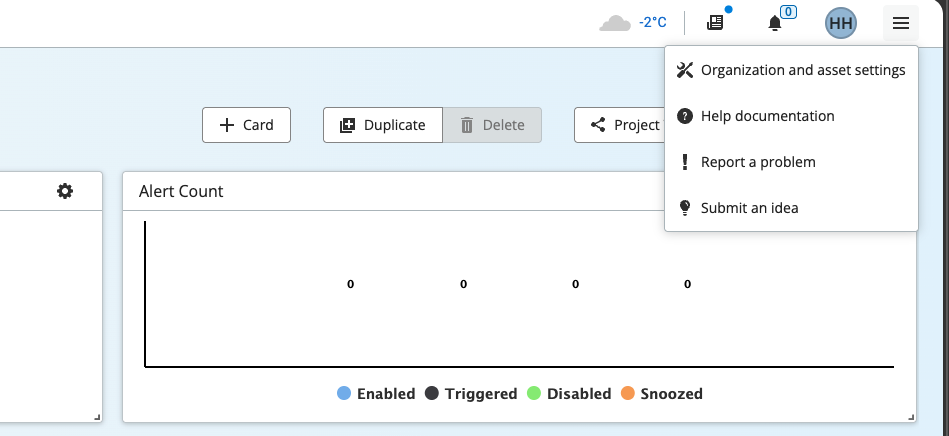949x436 pixels.
Task: Close the hamburger menu icon
Action: 901,23
